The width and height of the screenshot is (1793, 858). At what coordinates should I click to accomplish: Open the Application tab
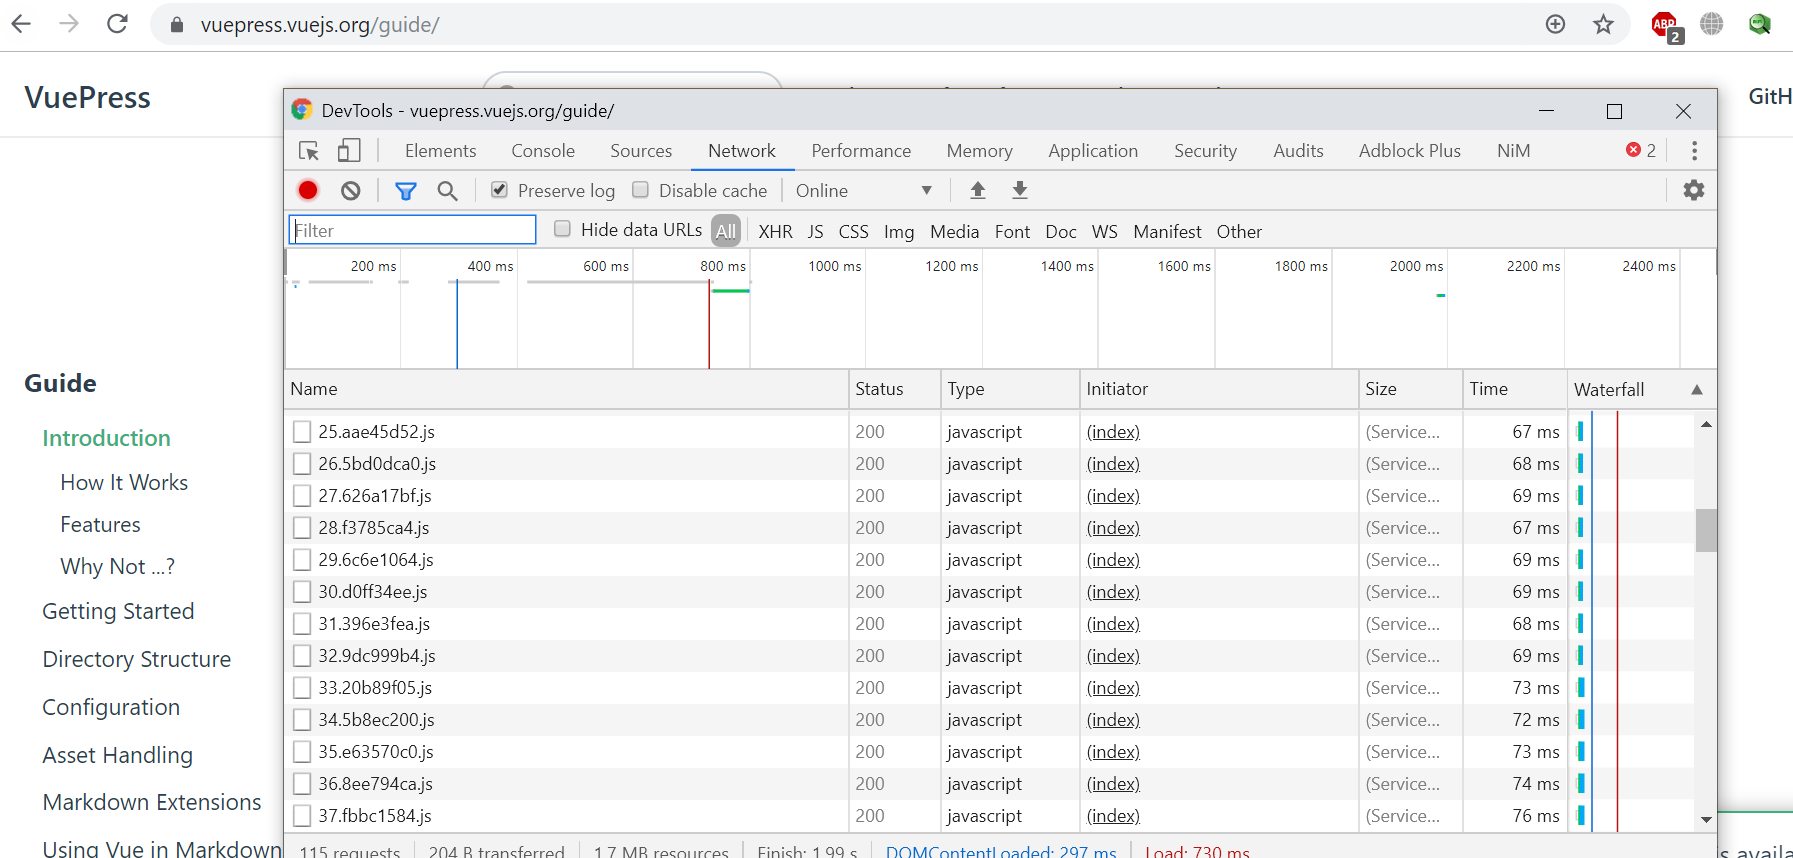point(1093,151)
